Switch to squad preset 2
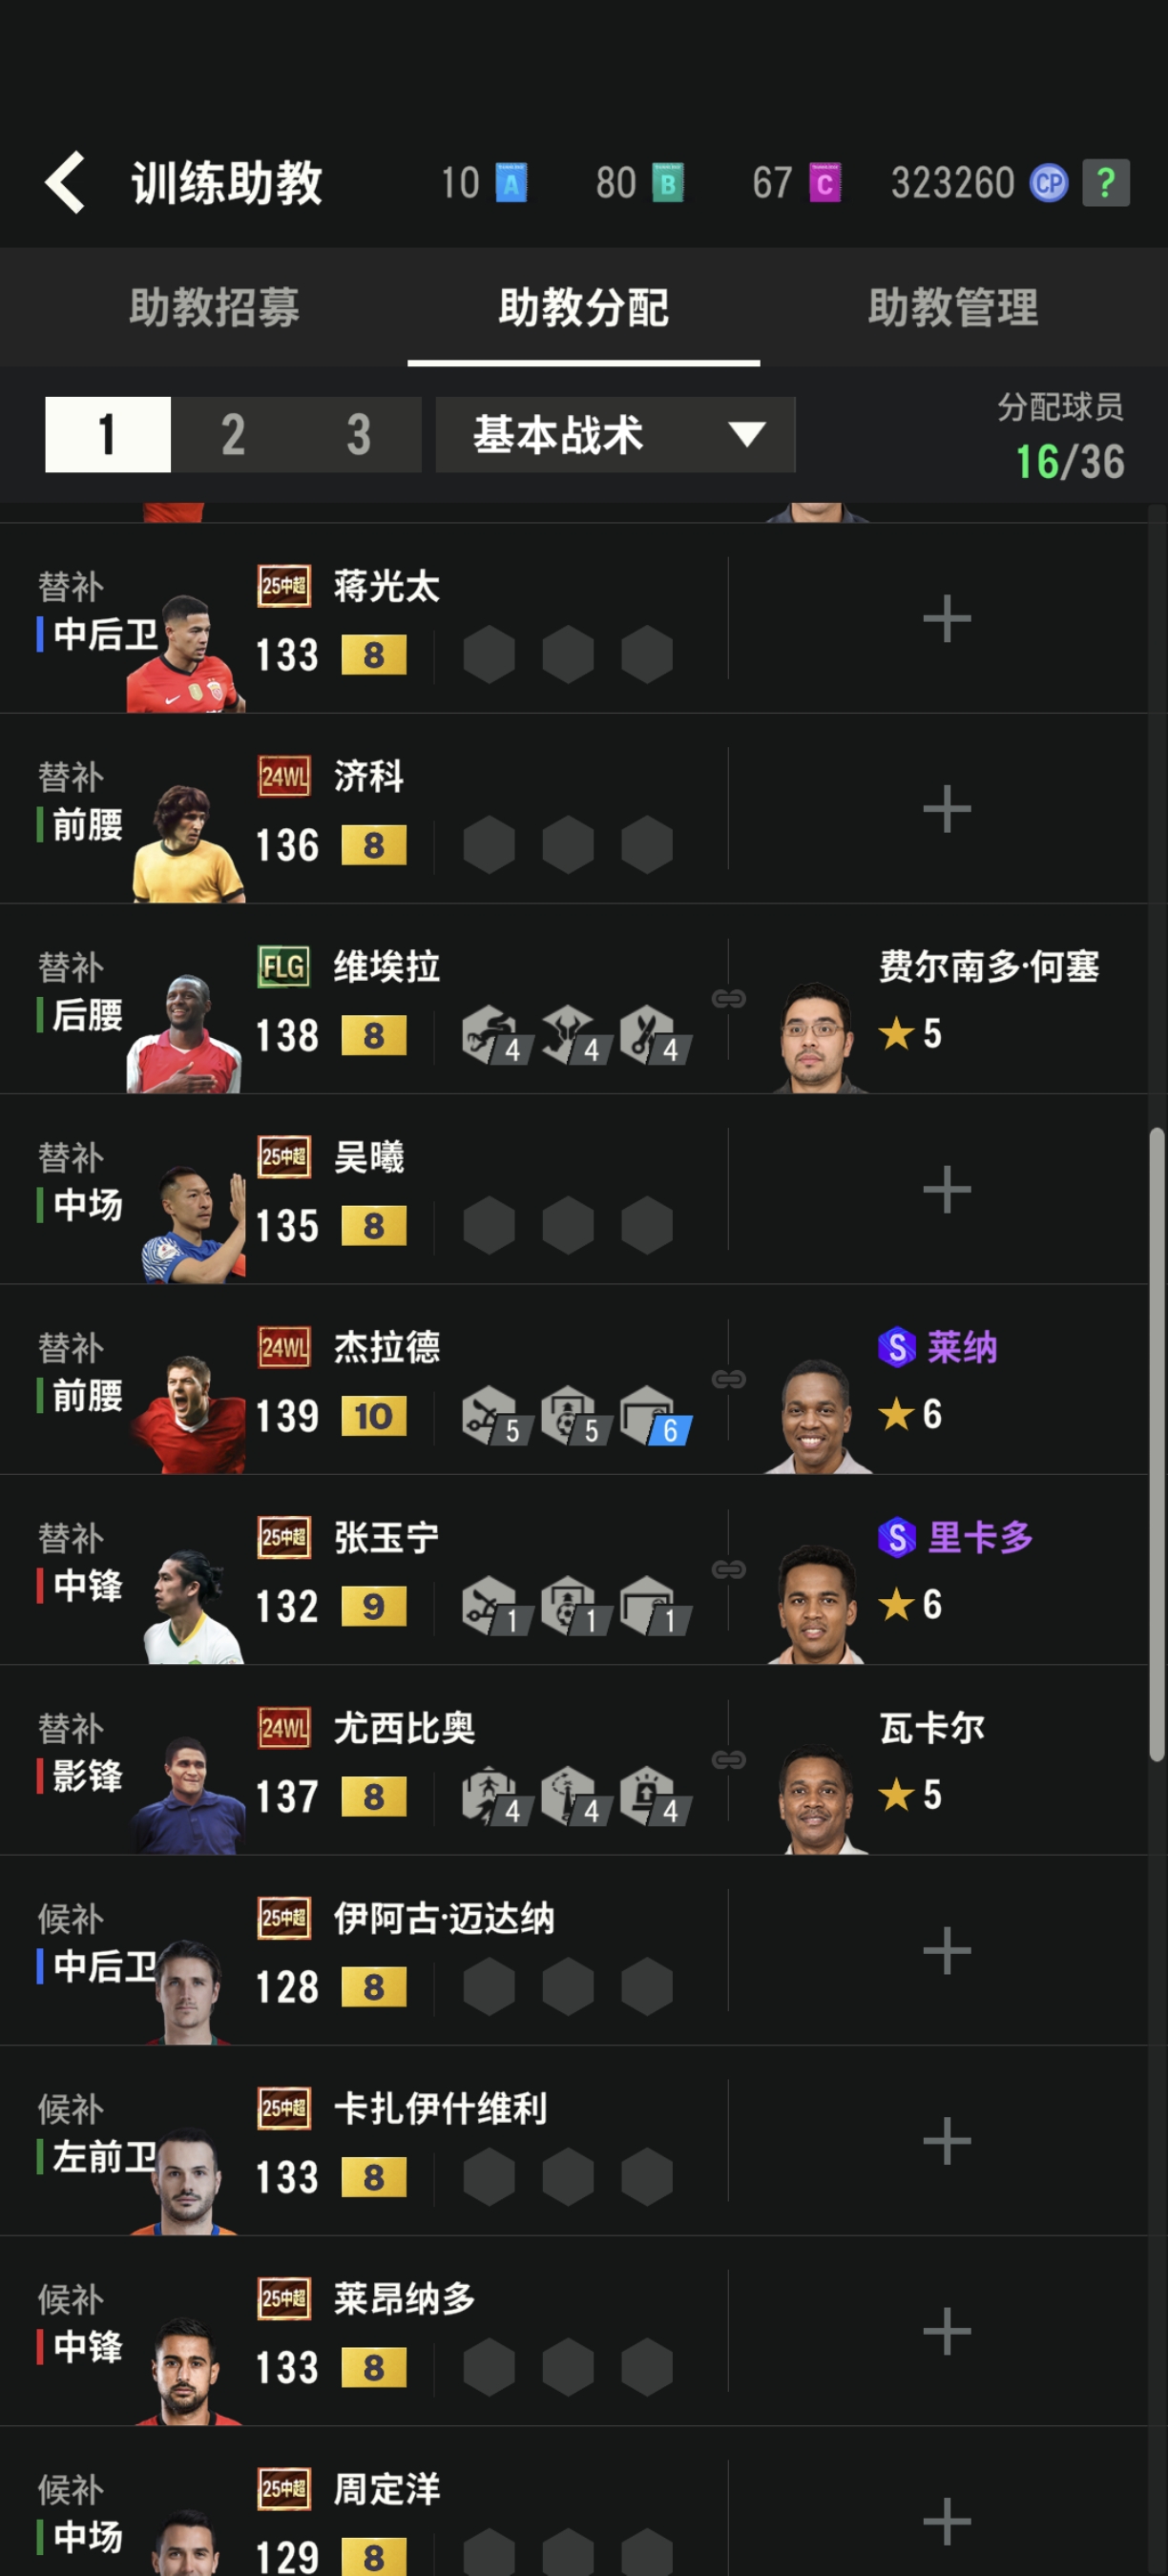Screen dimensions: 1168x2576 (233, 435)
